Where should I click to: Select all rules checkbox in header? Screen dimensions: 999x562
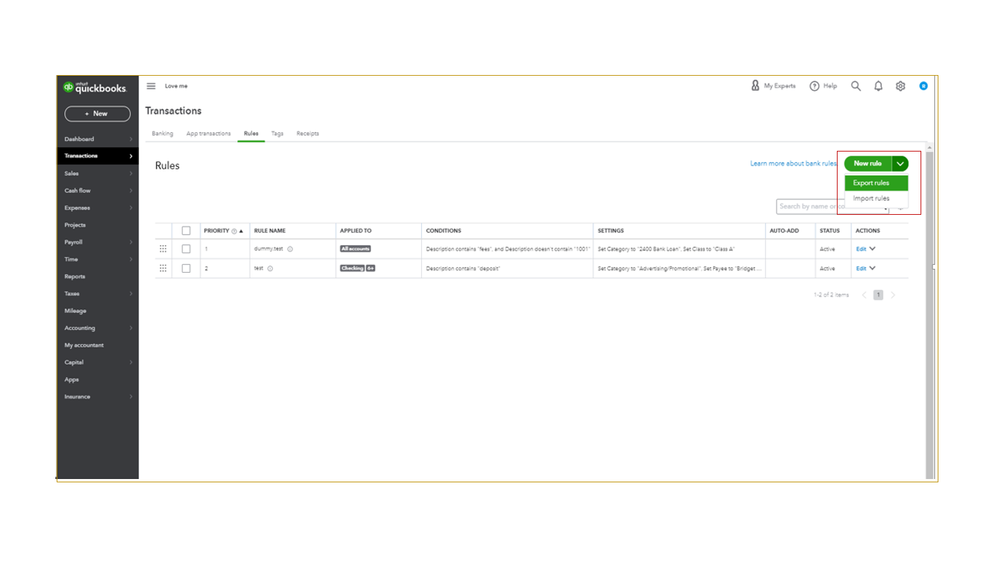[186, 231]
